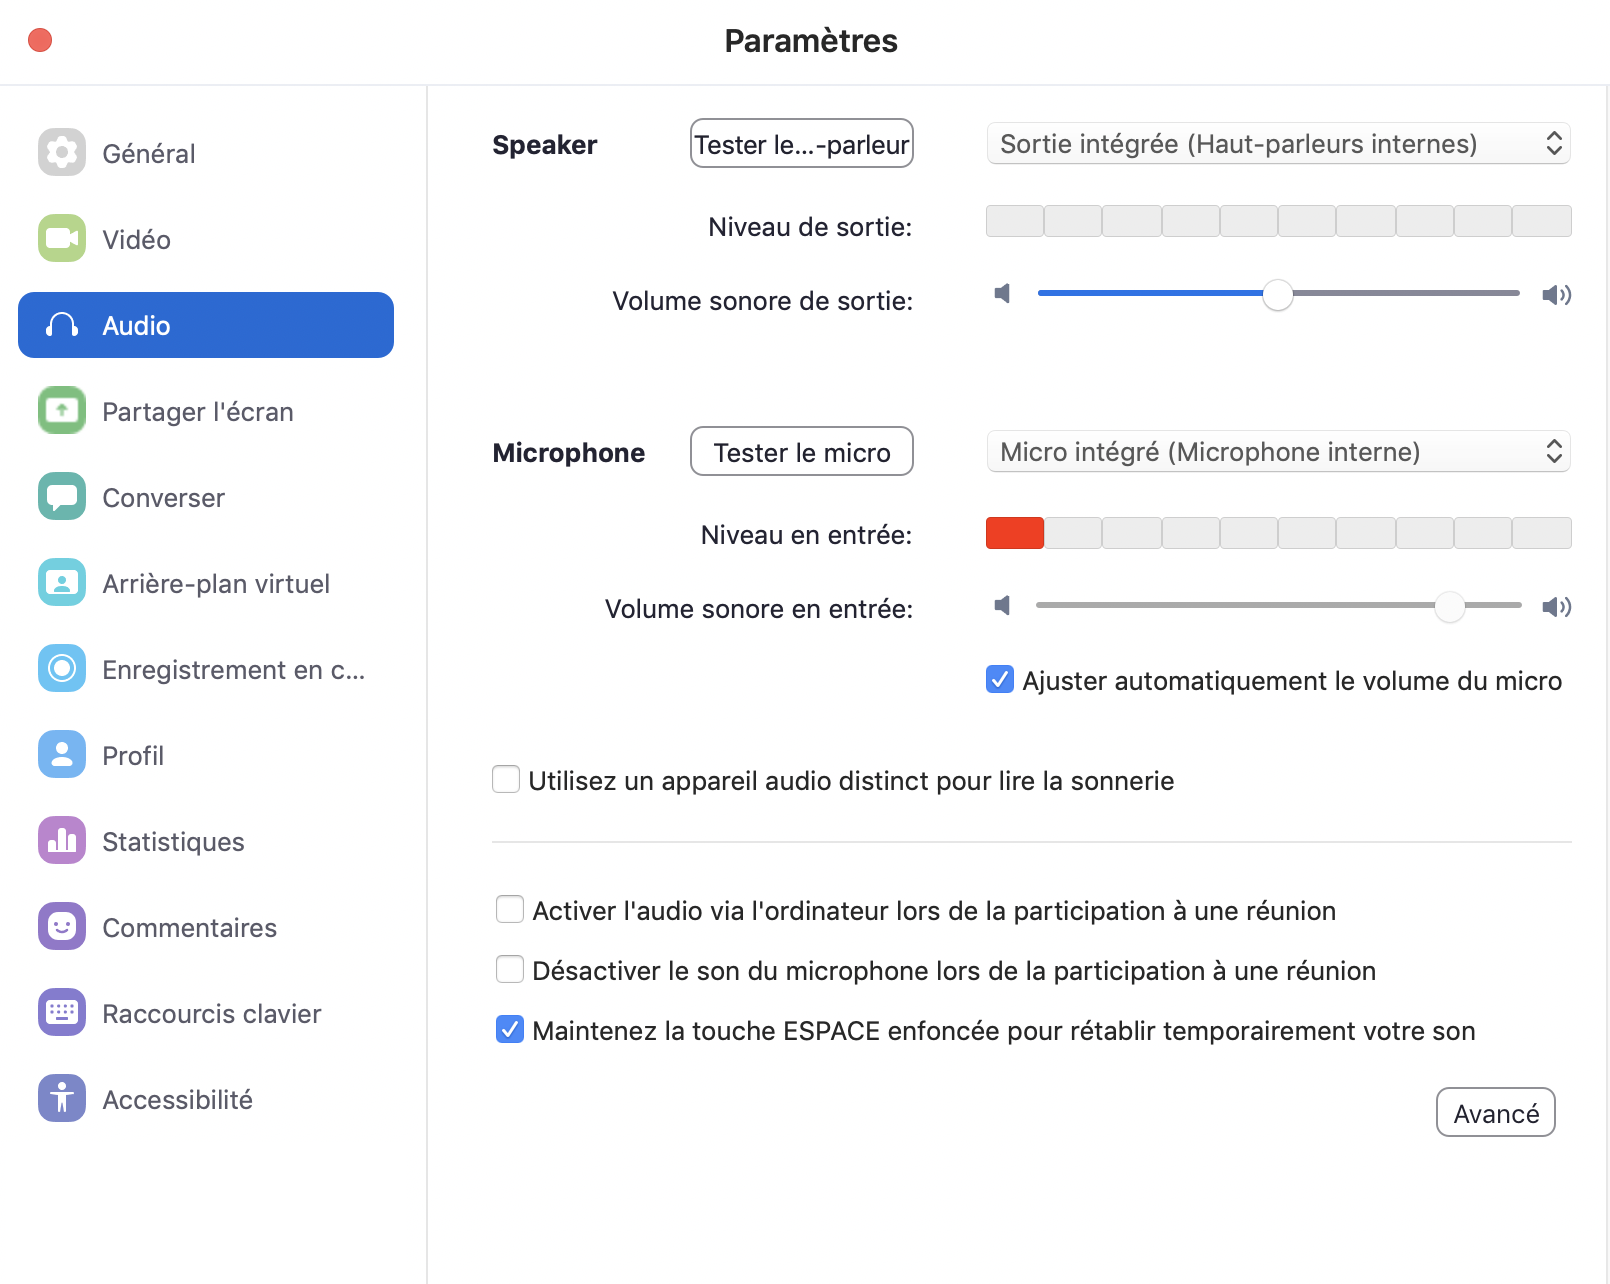Enable separate audio device for ringtone checkbox
1610x1284 pixels.
[506, 780]
